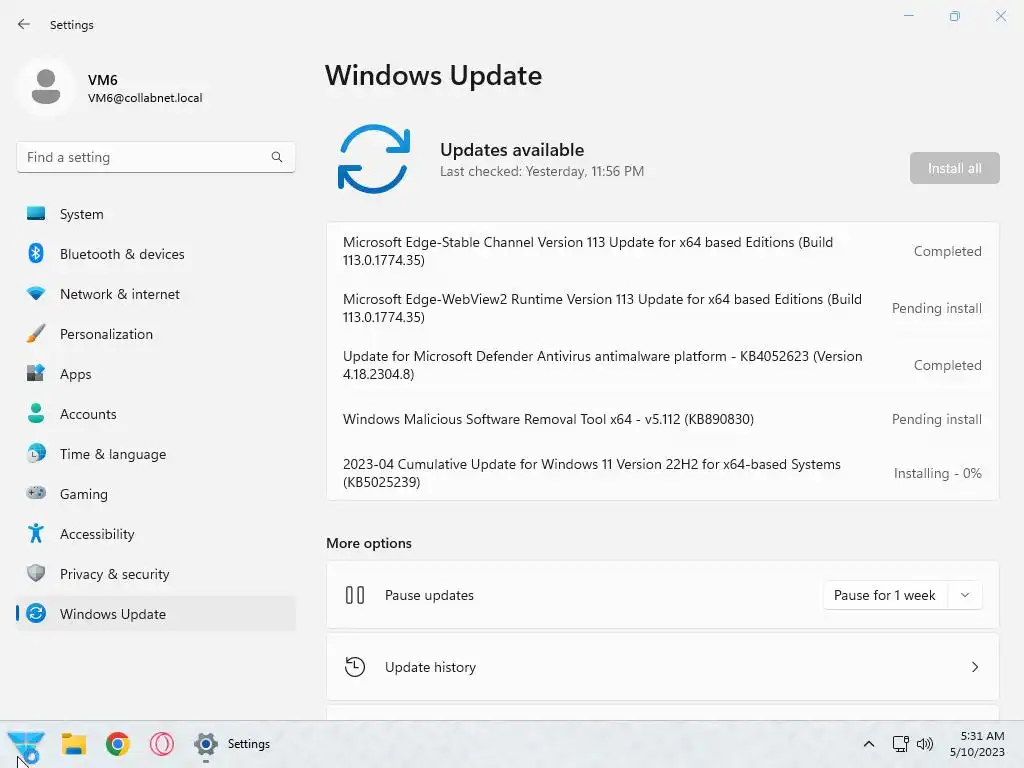Click the More options heading
The height and width of the screenshot is (768, 1024).
tap(368, 543)
